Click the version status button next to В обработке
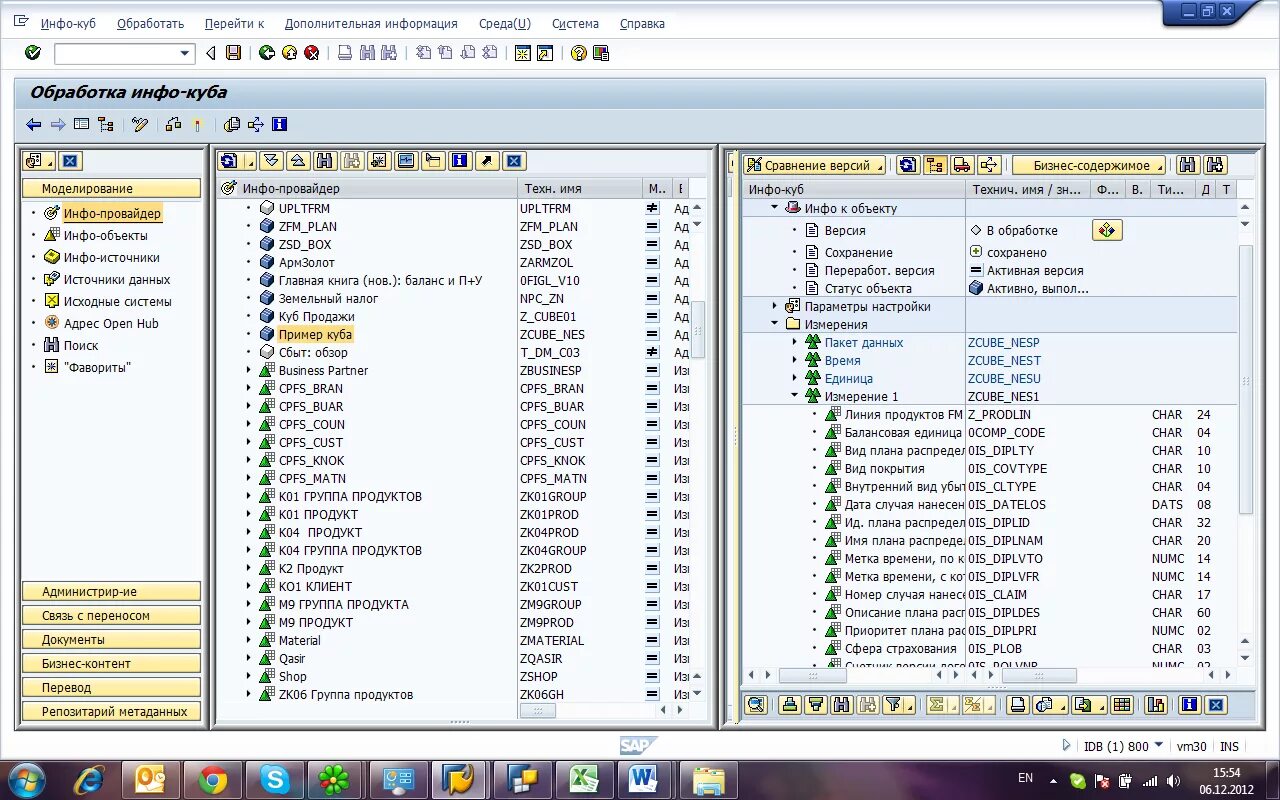Viewport: 1280px width, 800px height. 1106,230
